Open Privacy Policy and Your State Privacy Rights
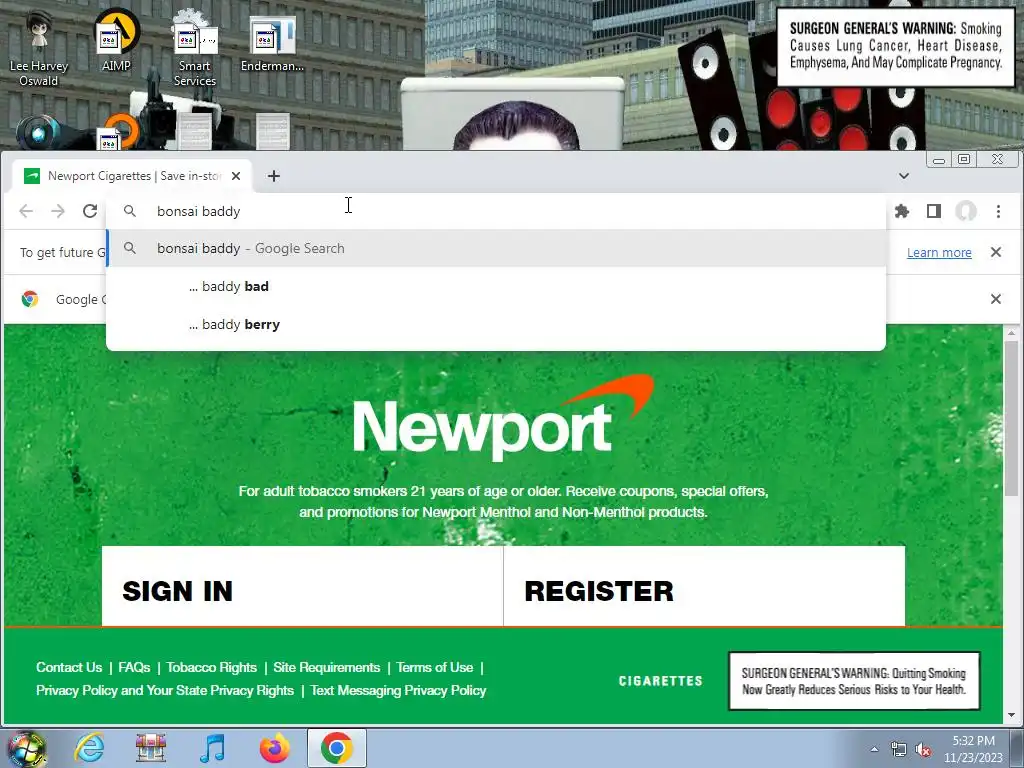 (165, 690)
